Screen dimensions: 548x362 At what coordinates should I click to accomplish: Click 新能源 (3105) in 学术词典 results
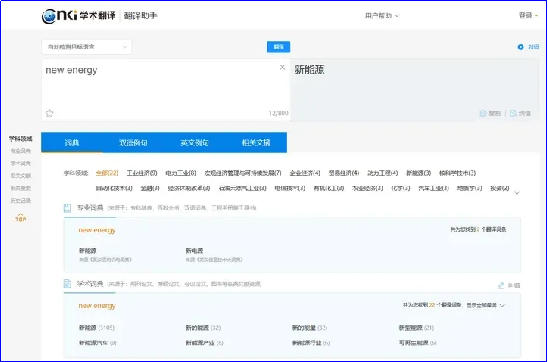coord(97,328)
